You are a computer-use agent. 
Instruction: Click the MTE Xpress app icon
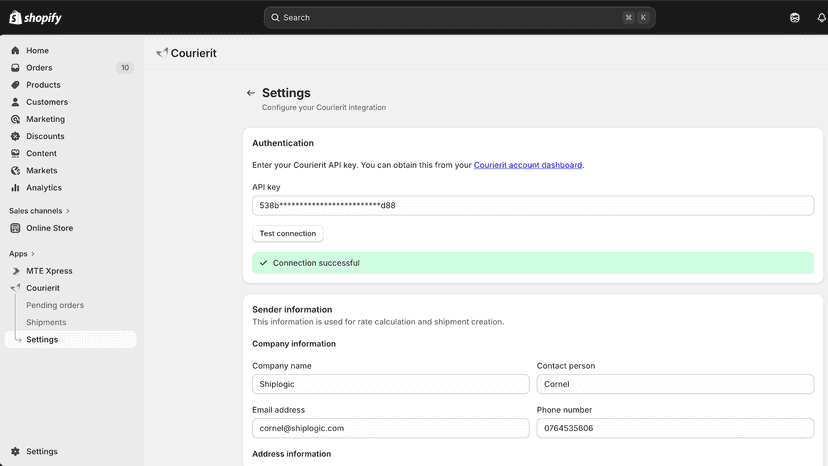(15, 271)
